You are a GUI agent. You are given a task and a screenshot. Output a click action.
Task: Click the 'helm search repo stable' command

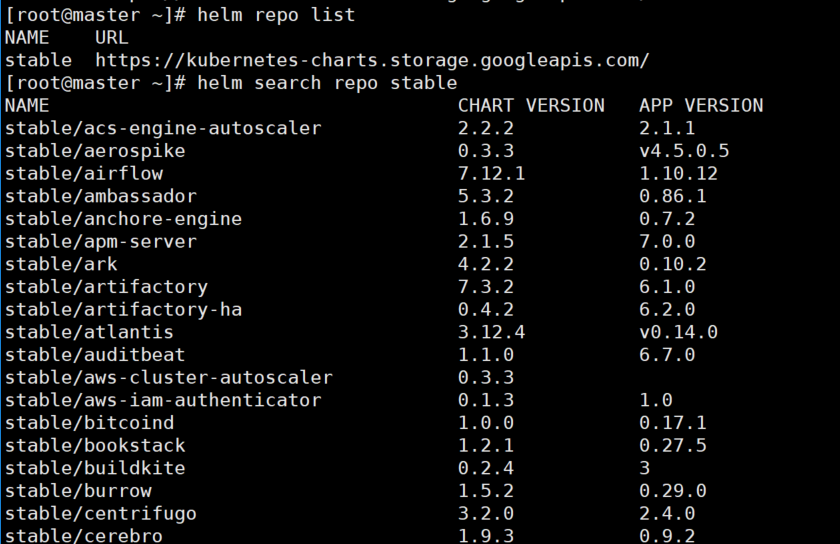tap(327, 83)
